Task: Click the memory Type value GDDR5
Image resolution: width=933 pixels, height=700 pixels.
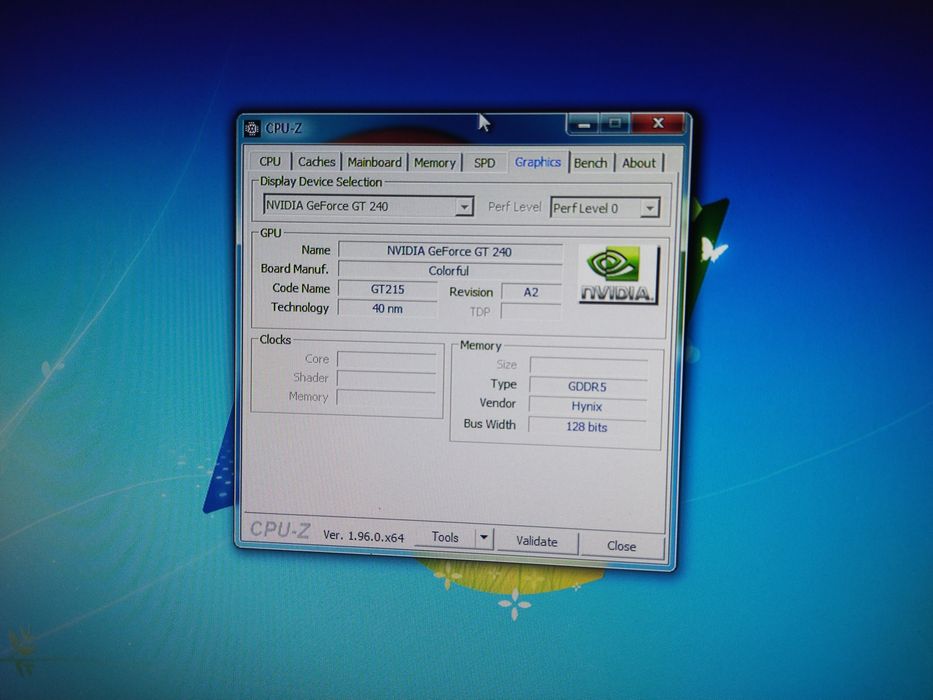Action: point(588,386)
